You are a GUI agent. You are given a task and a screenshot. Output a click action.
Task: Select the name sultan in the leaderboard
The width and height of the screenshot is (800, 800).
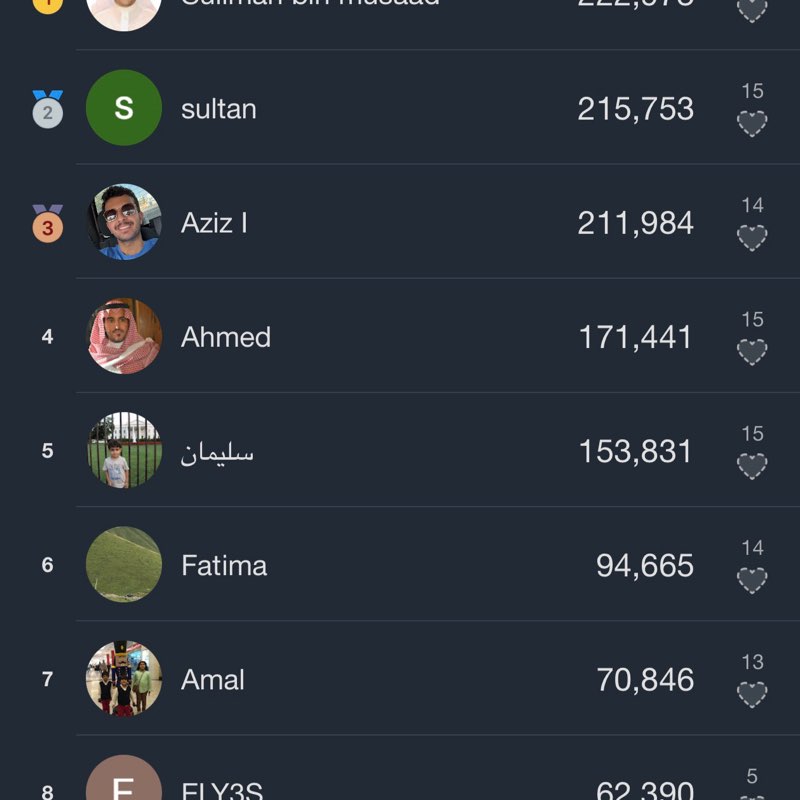219,109
